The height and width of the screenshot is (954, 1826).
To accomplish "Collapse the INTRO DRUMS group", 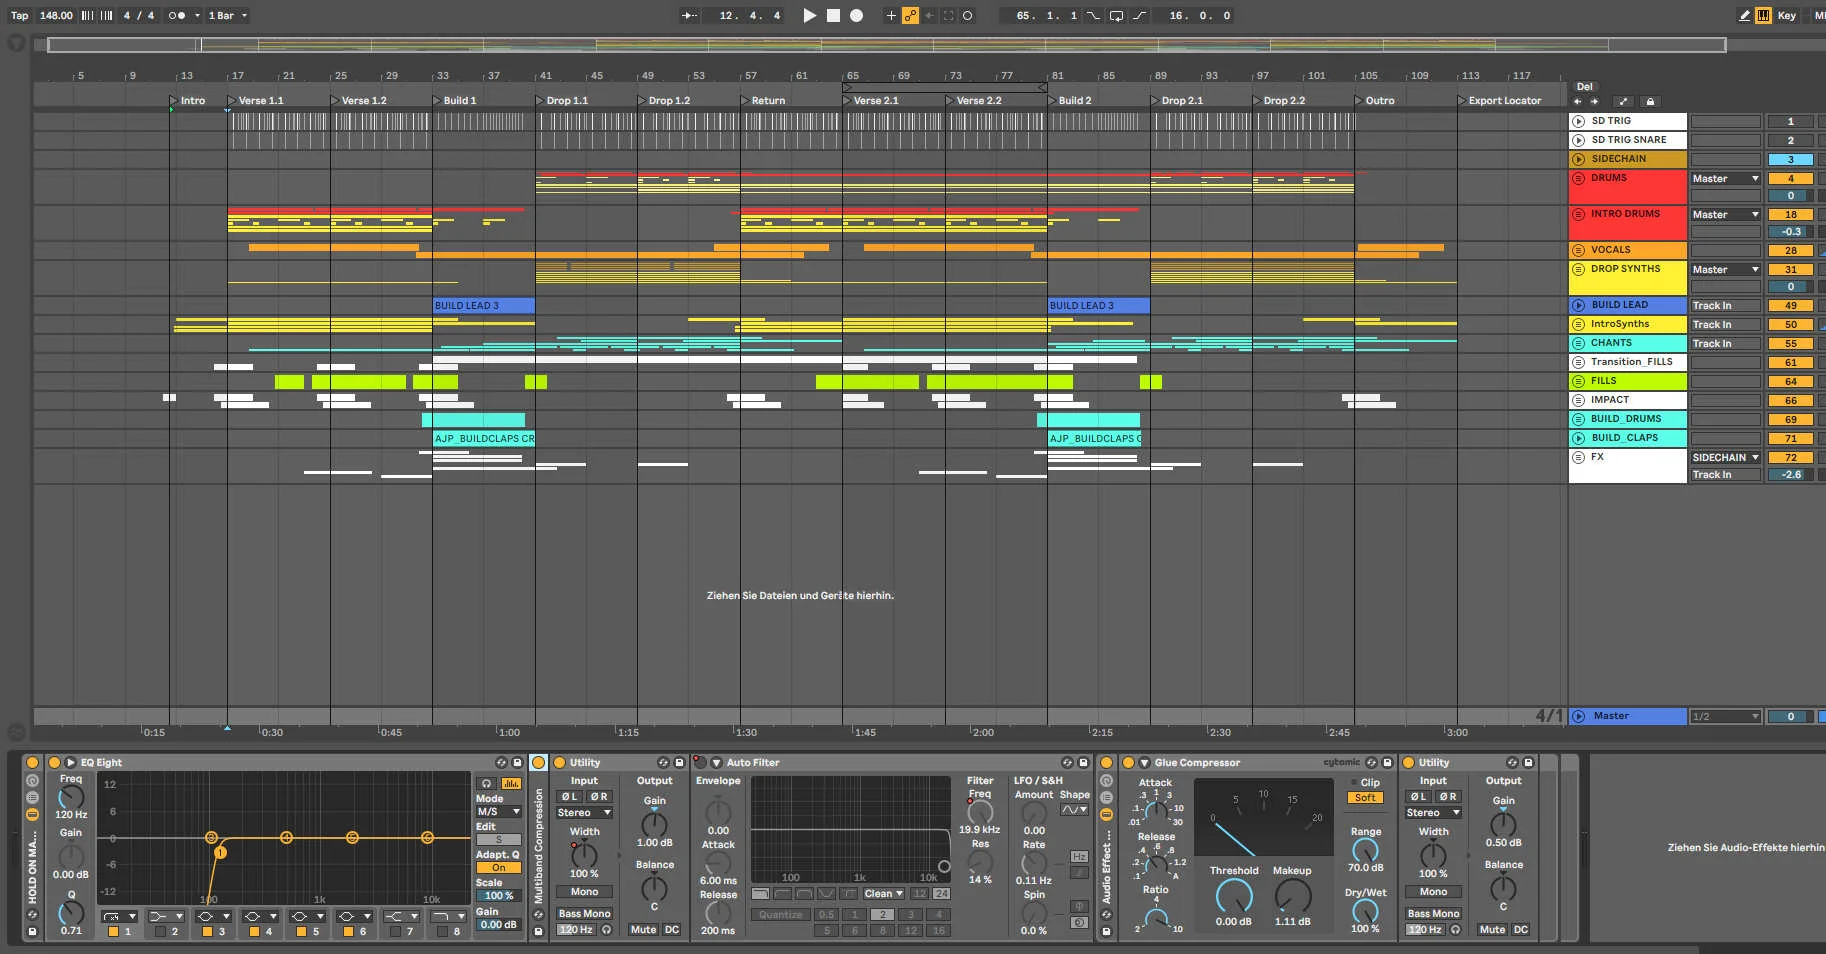I will pyautogui.click(x=1579, y=214).
